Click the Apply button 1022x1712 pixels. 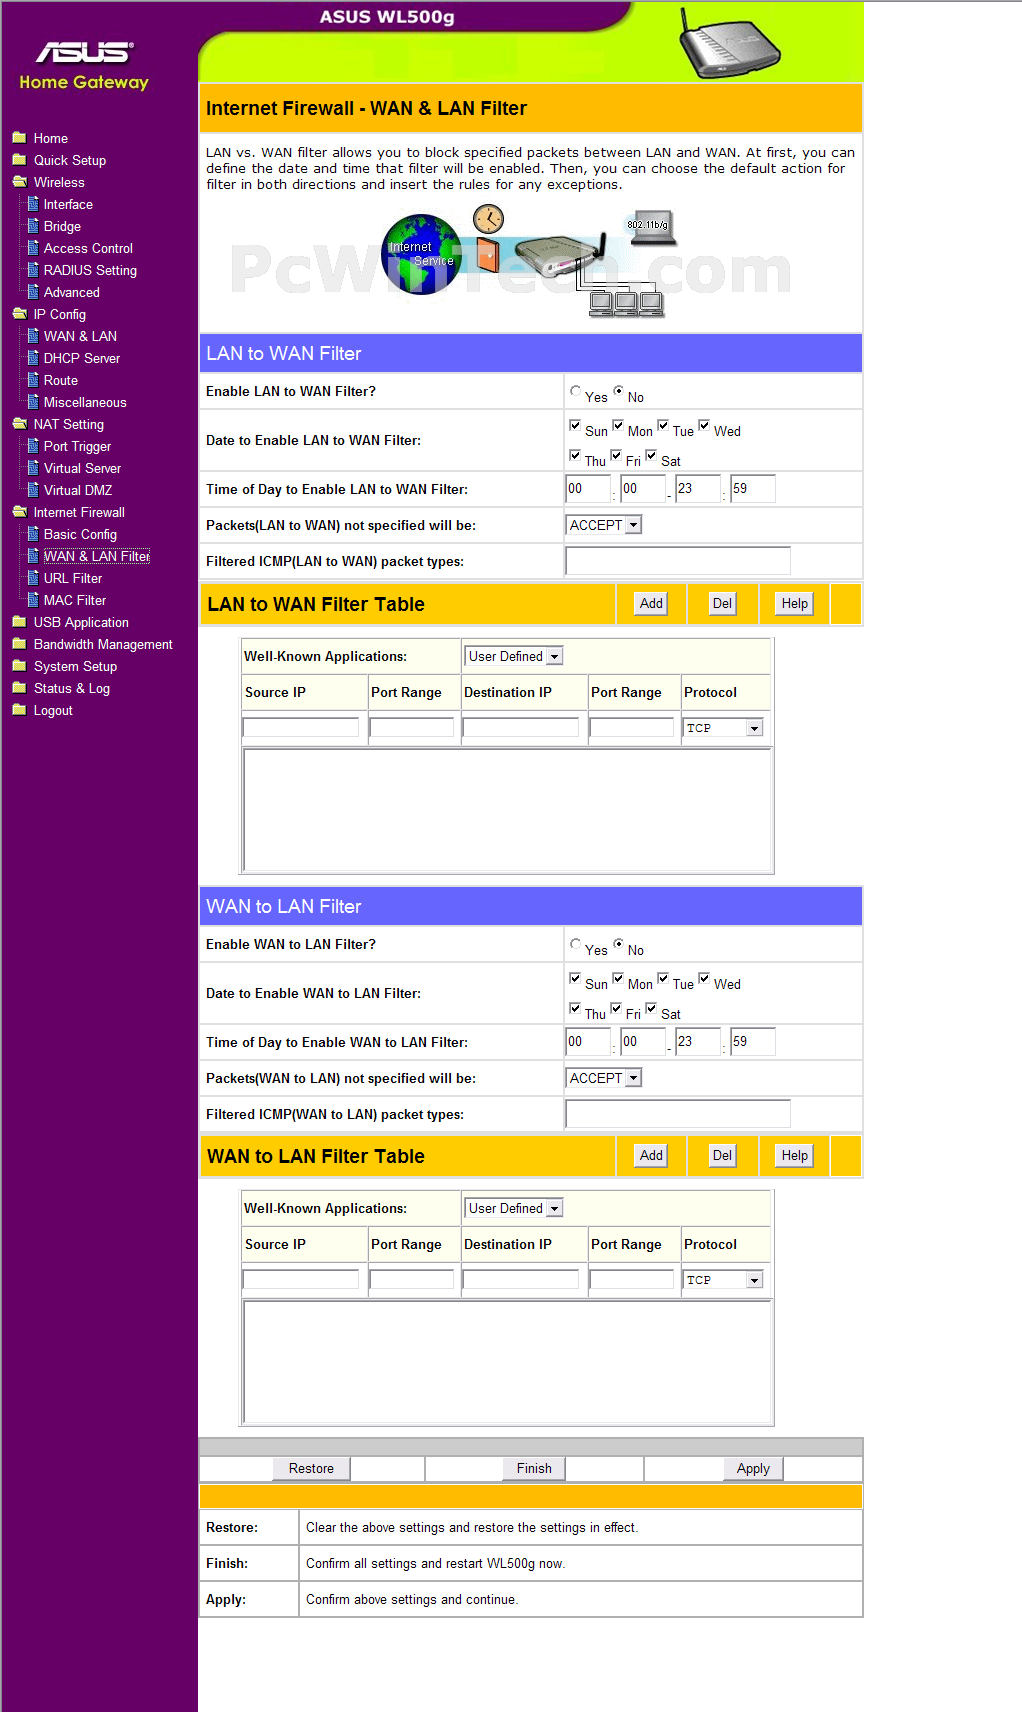click(753, 1468)
